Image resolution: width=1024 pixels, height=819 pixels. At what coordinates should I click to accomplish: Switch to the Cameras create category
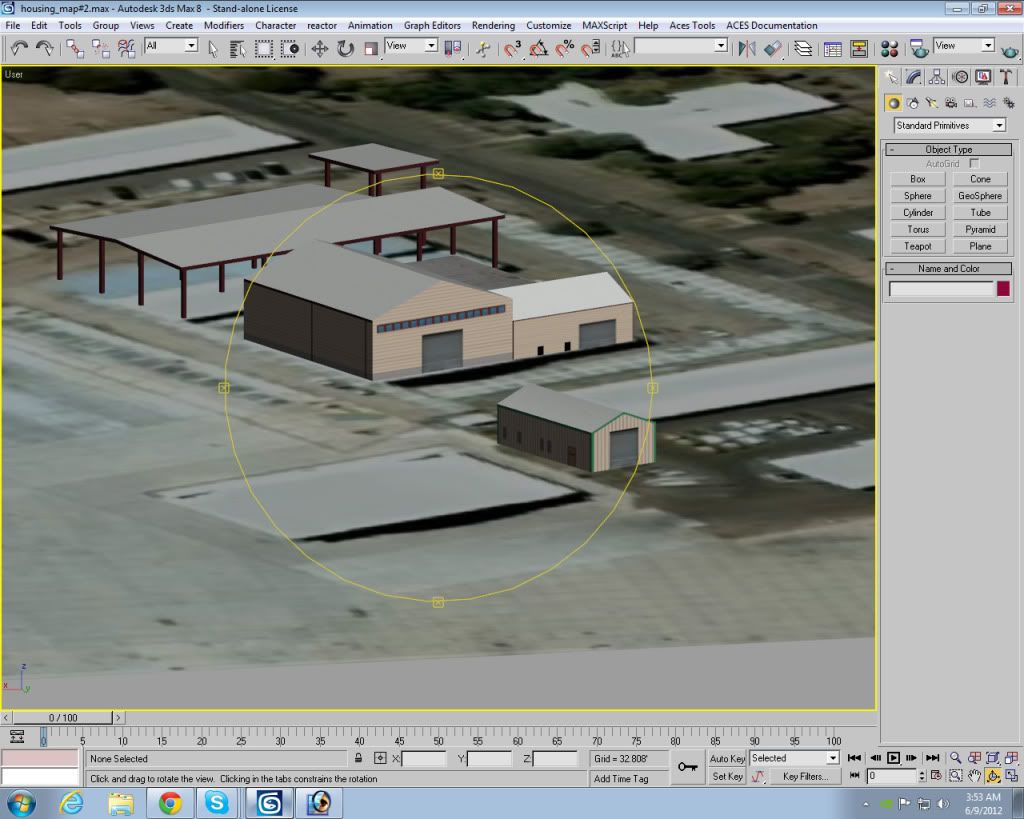pos(951,102)
